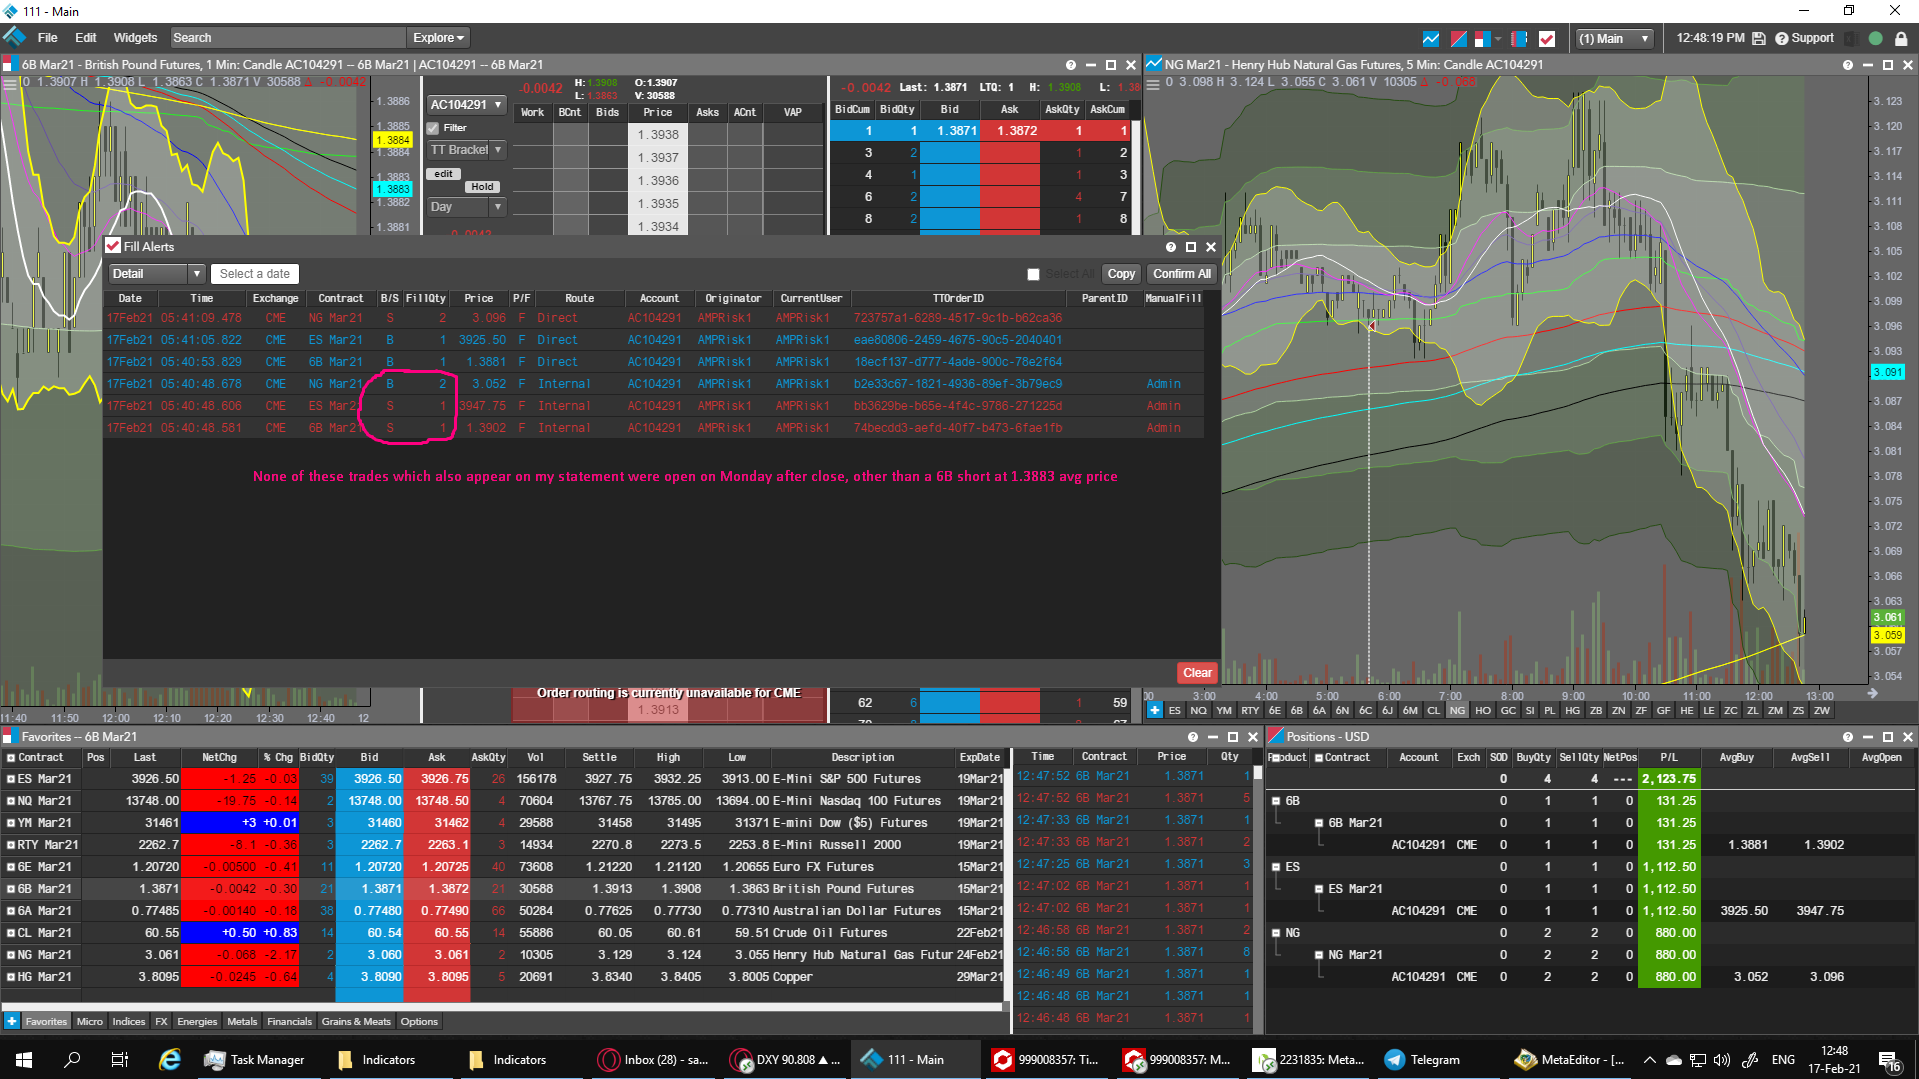1919x1079 pixels.
Task: Open the File menu
Action: [47, 38]
